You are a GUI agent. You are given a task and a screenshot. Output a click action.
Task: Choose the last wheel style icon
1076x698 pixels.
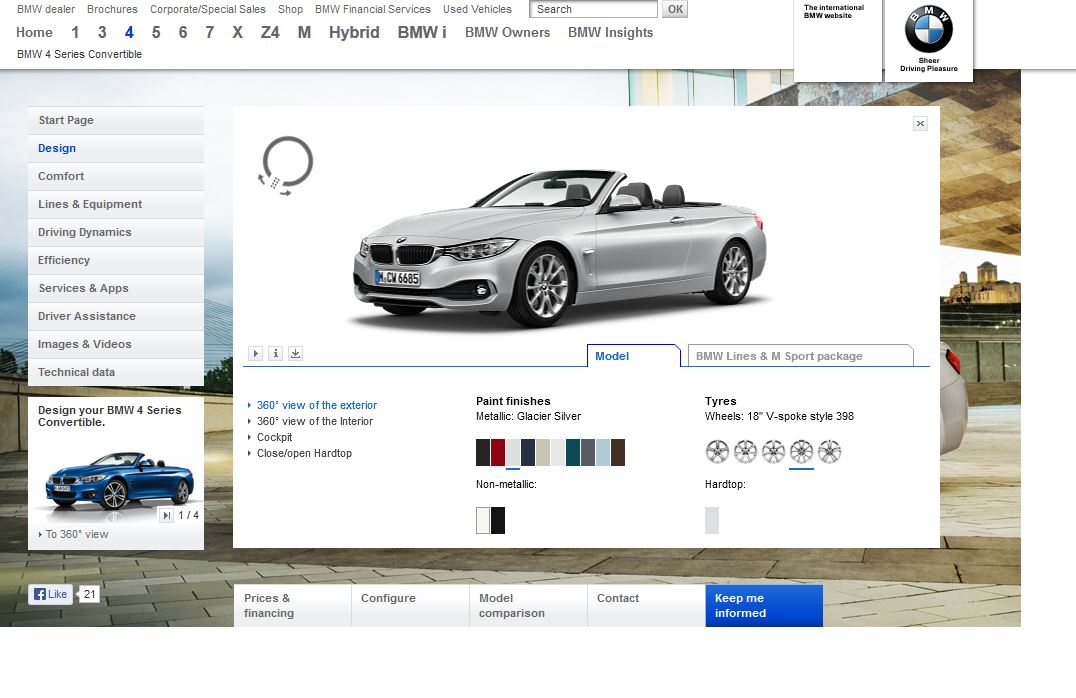(829, 452)
